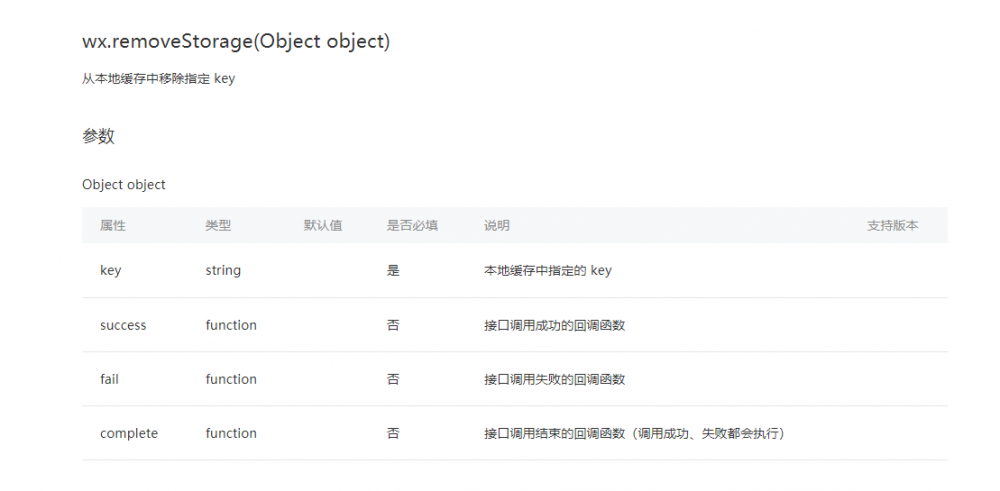
Task: Click the function type in success row
Action: (x=231, y=325)
